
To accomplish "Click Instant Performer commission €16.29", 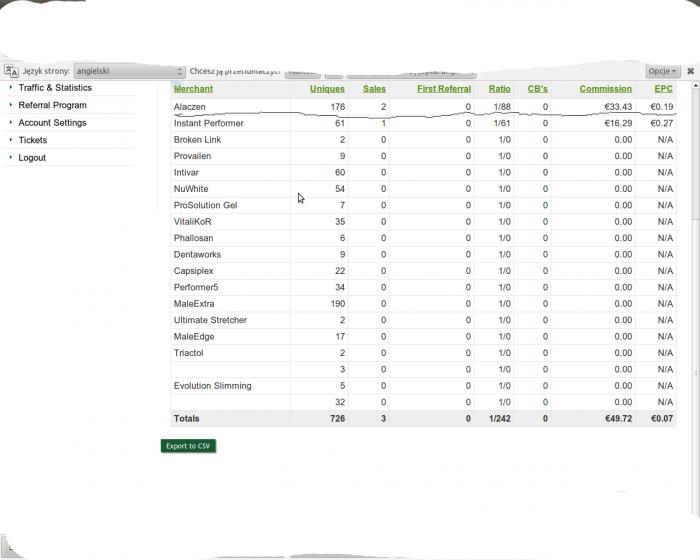I will pos(618,123).
